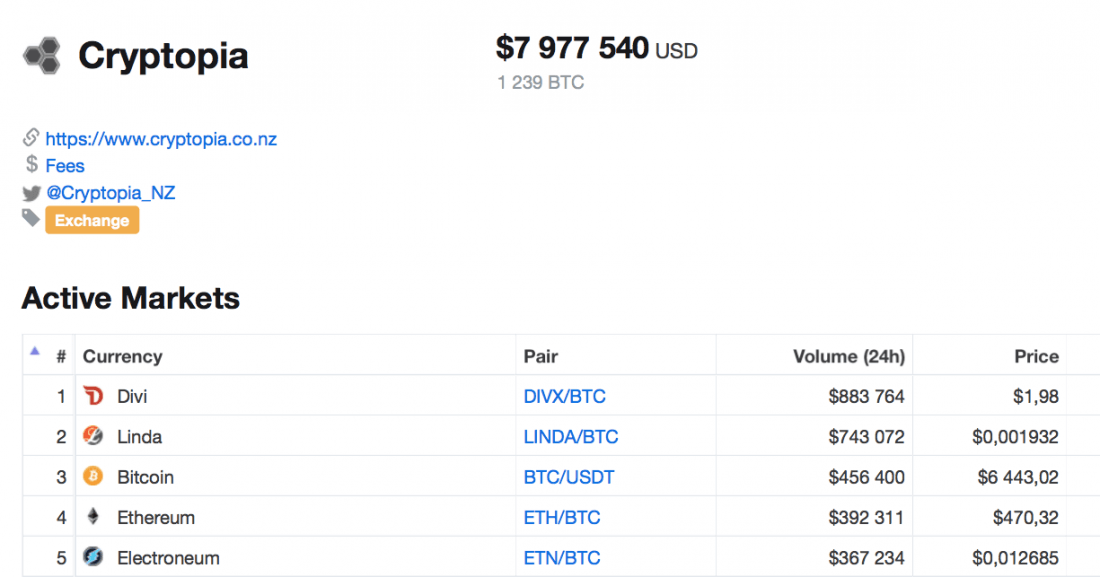Click the Linda currency name

coord(140,437)
